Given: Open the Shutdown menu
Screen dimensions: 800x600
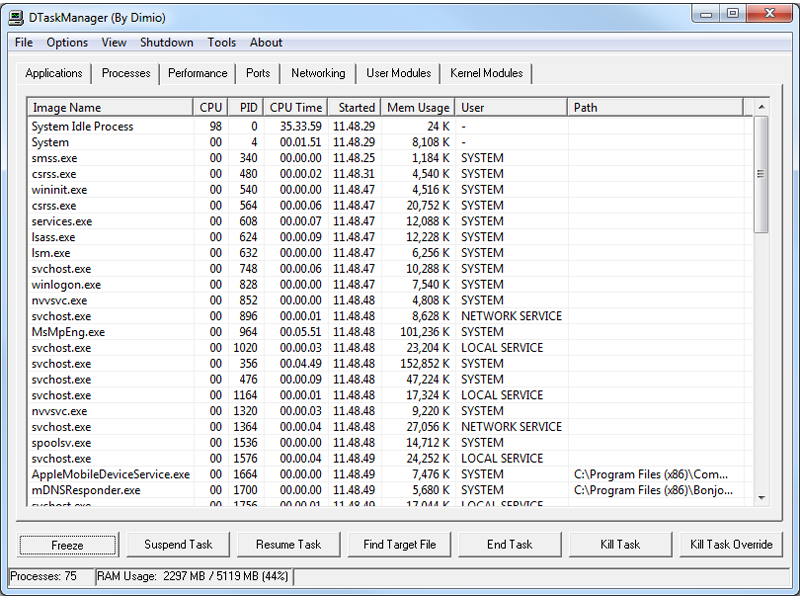Looking at the screenshot, I should pyautogui.click(x=166, y=43).
